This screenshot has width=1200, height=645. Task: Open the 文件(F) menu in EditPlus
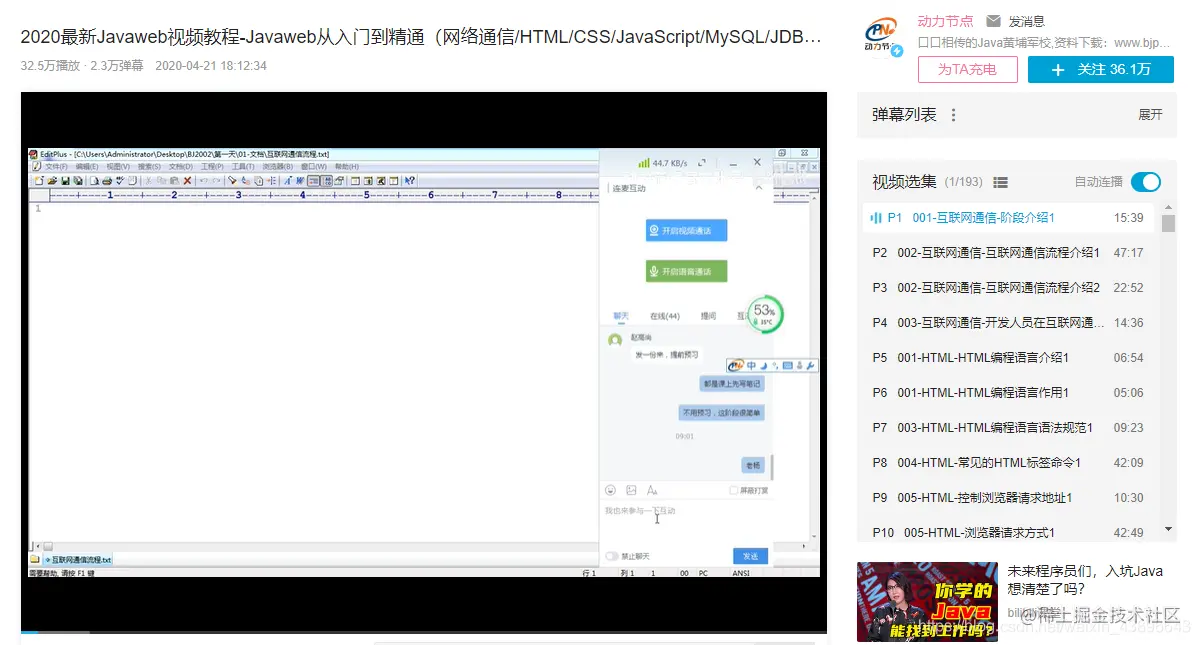pos(56,167)
